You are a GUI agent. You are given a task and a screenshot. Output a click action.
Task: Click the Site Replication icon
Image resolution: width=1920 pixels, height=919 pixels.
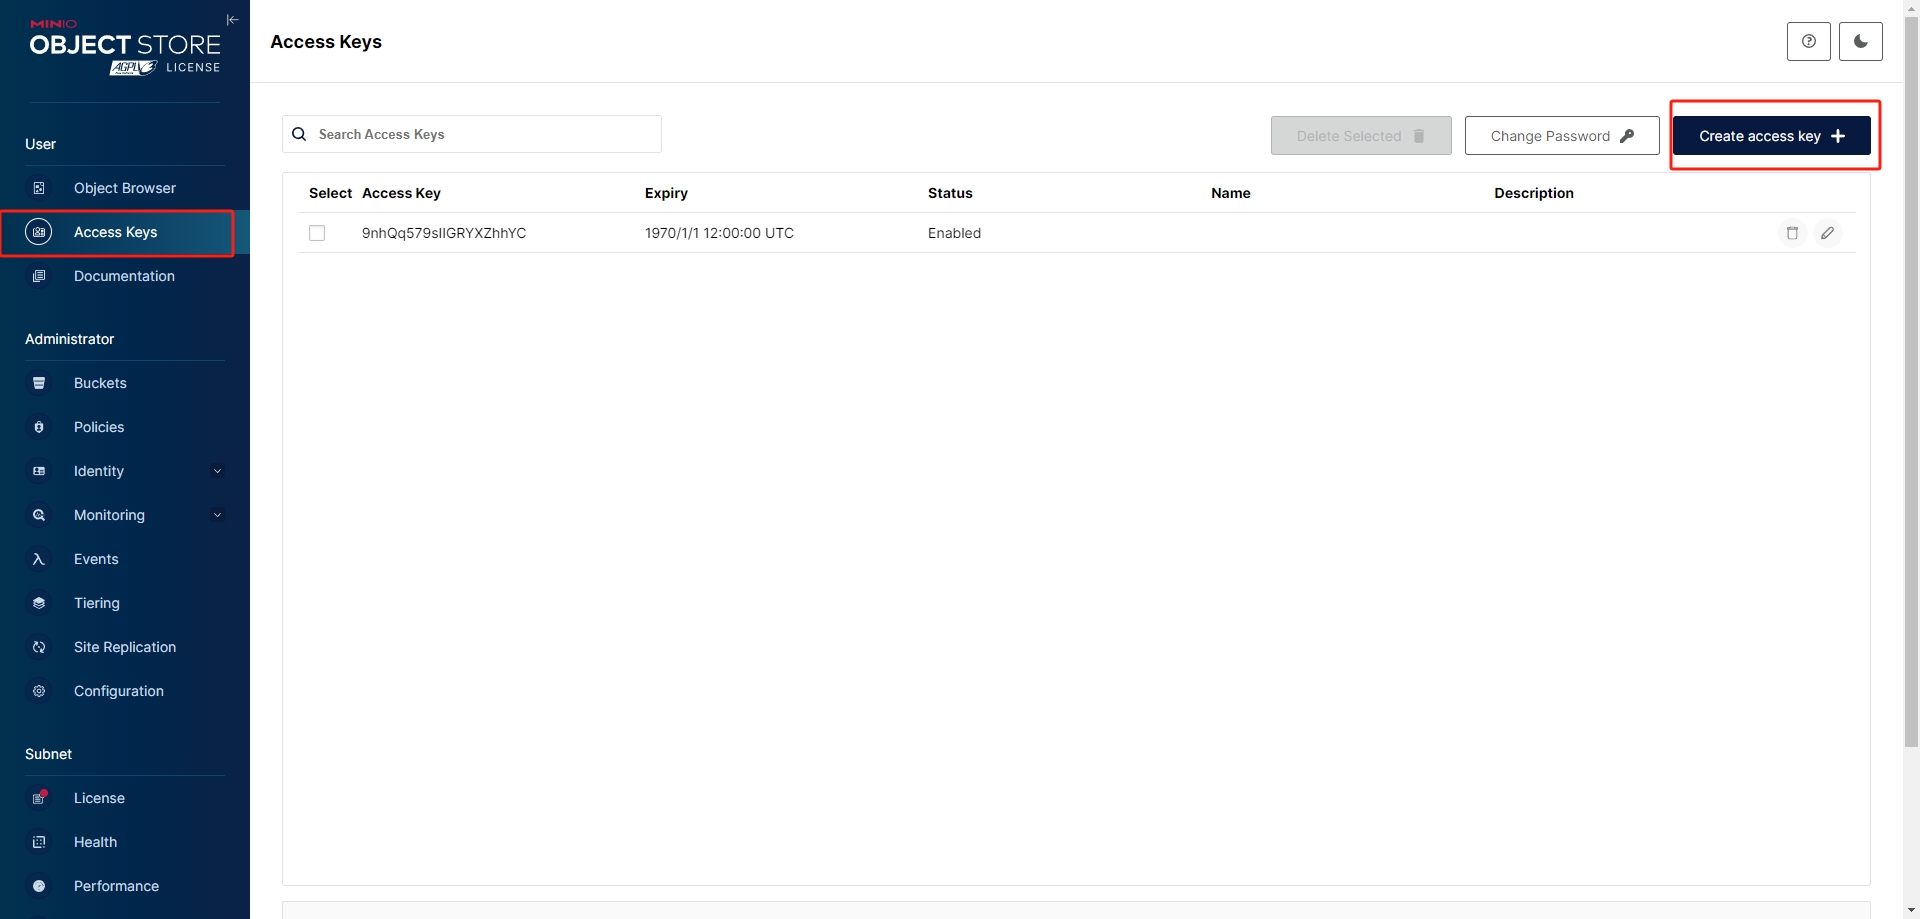tap(39, 647)
